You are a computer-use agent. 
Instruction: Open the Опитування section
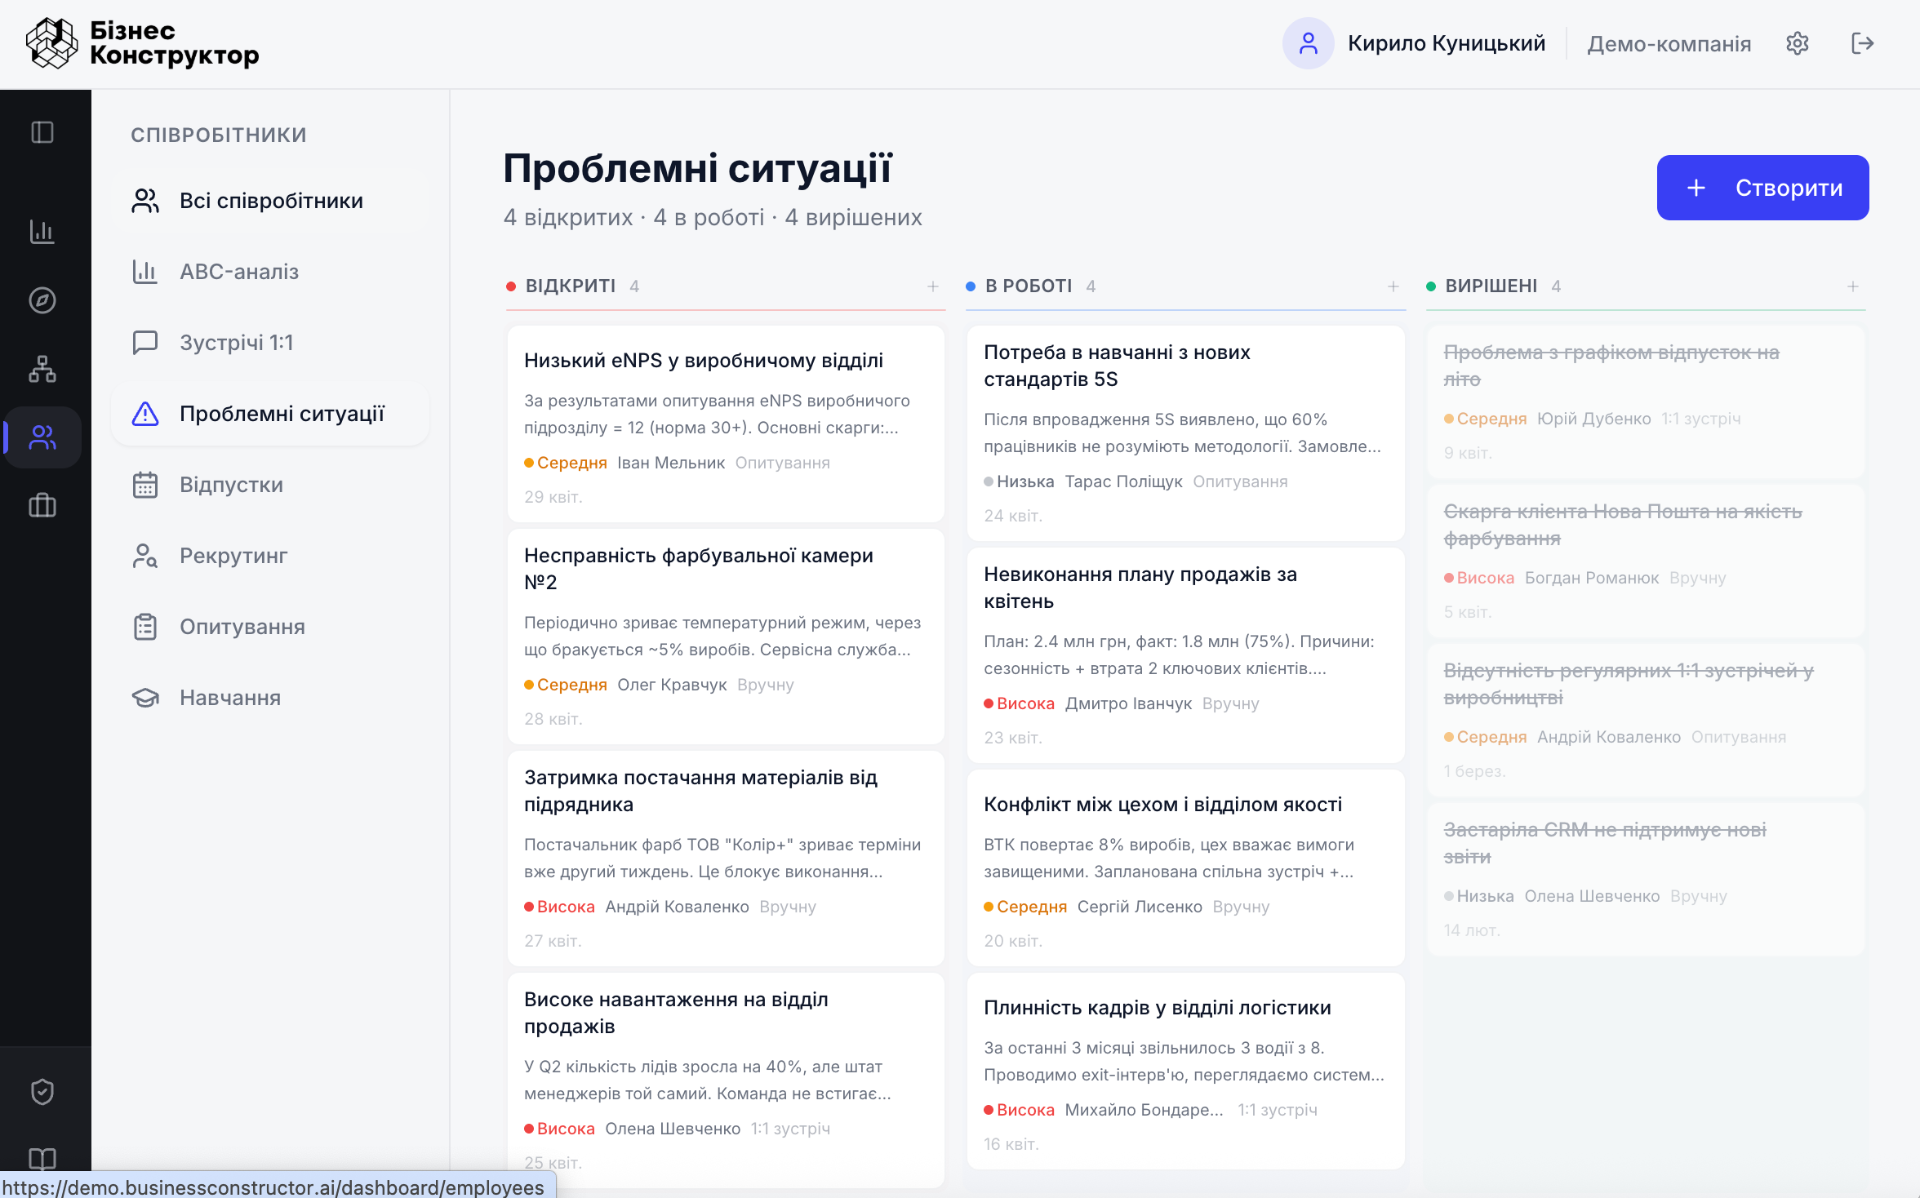tap(270, 627)
